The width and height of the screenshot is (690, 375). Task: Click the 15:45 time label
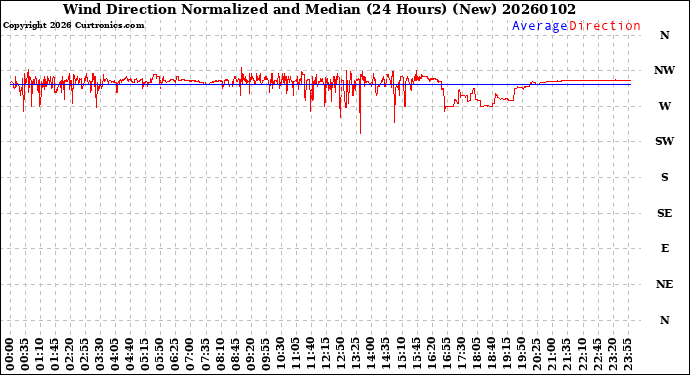[415, 354]
